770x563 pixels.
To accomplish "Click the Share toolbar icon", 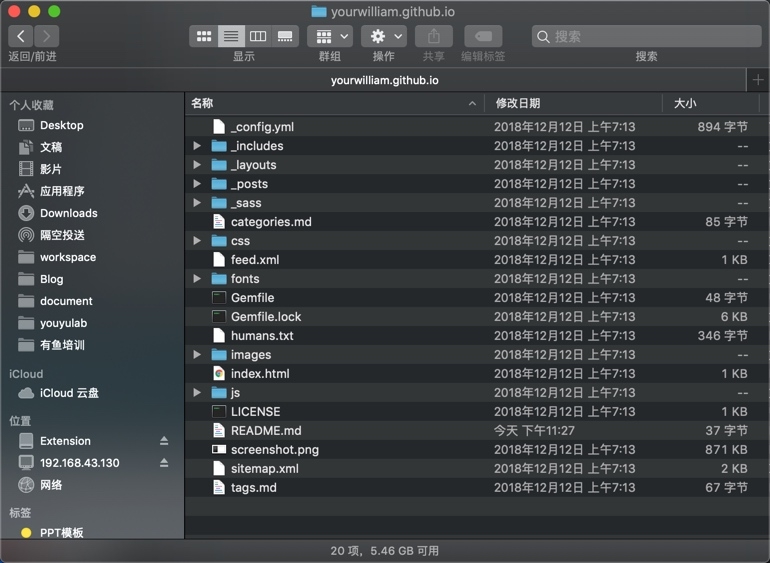I will coord(433,36).
